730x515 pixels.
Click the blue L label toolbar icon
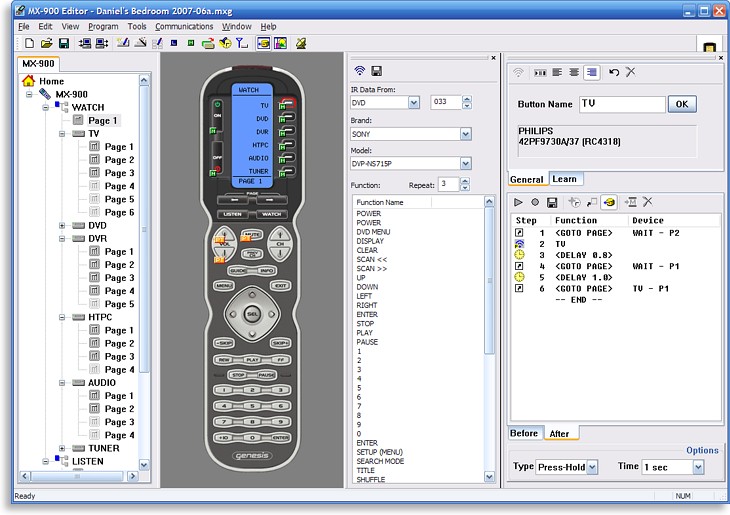tap(174, 43)
